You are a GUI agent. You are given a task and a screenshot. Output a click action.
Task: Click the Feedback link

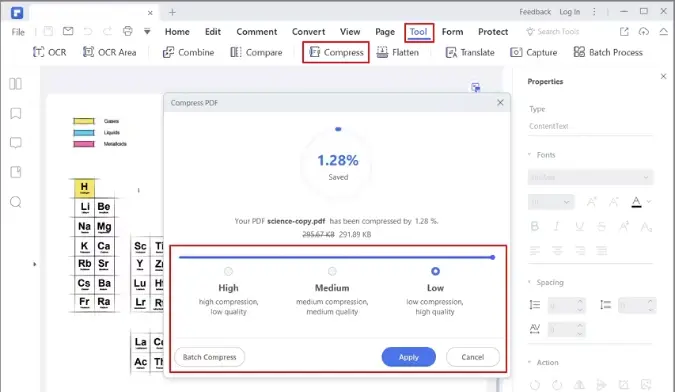point(535,12)
